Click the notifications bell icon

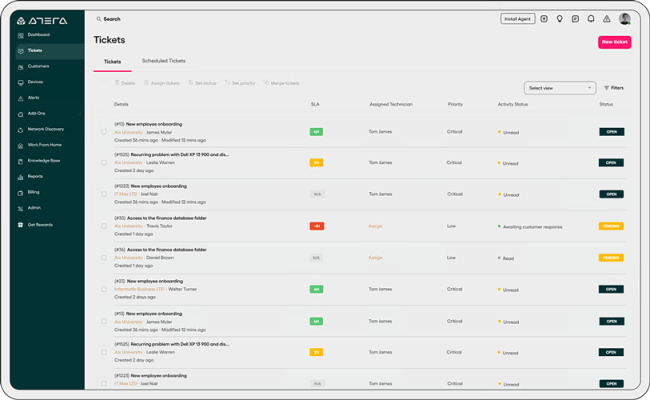pyautogui.click(x=590, y=18)
